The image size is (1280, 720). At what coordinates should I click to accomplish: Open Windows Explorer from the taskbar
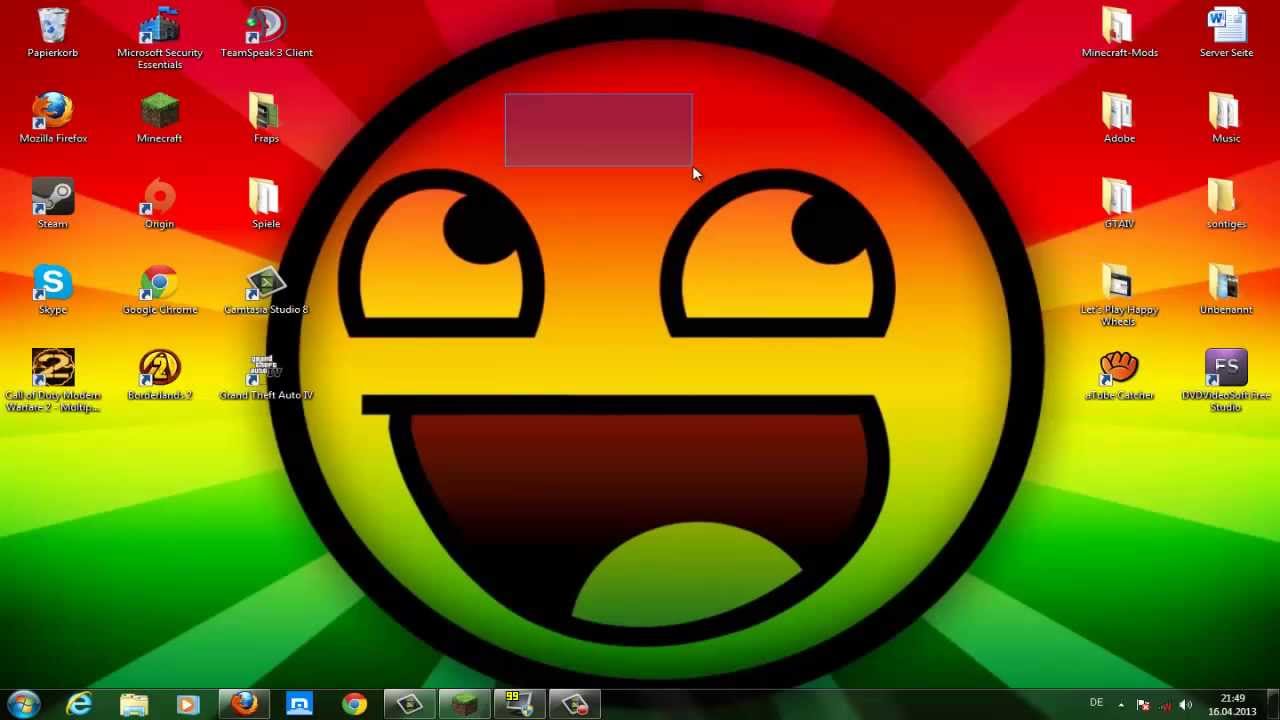pos(134,704)
